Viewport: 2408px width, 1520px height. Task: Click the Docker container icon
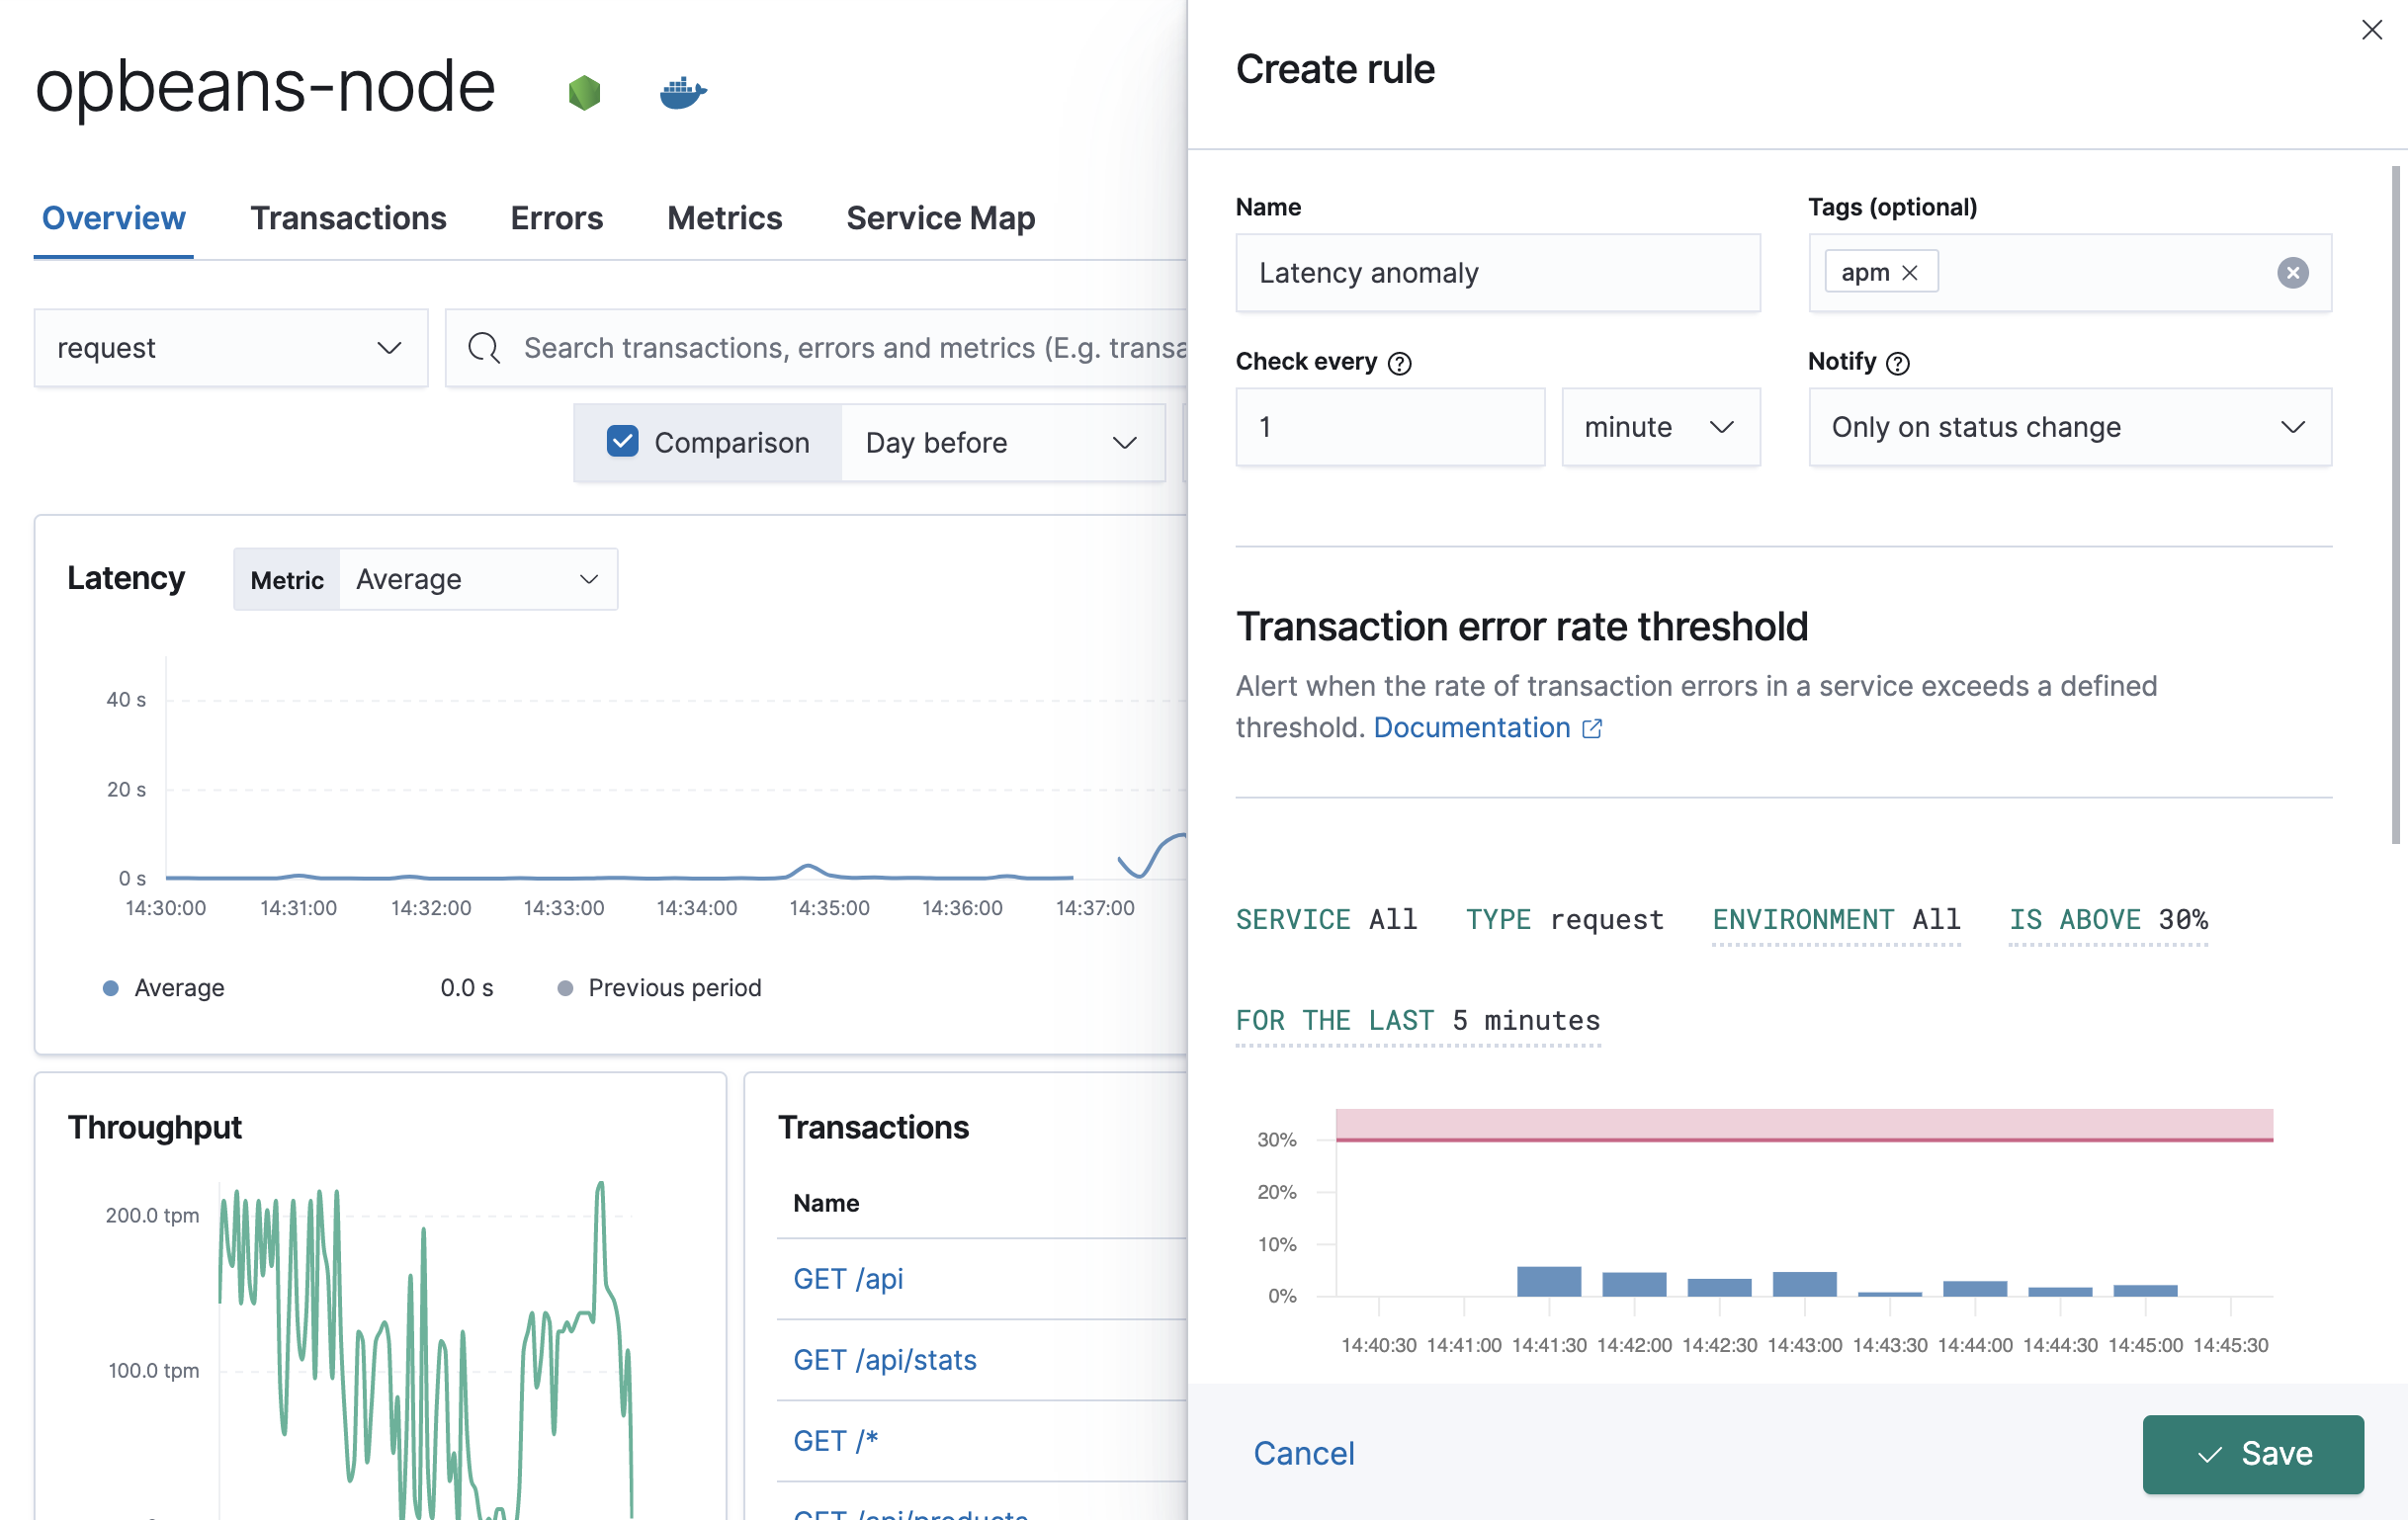point(683,92)
